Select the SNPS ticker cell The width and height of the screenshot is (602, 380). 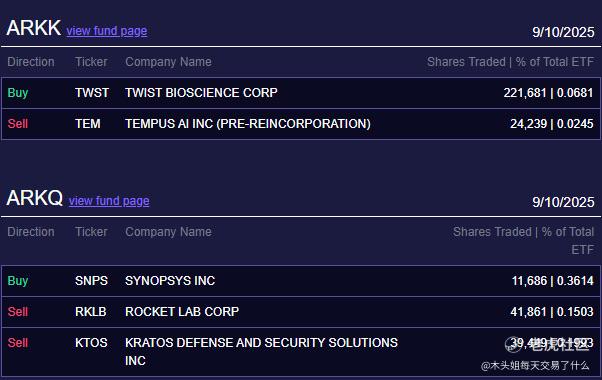point(91,281)
